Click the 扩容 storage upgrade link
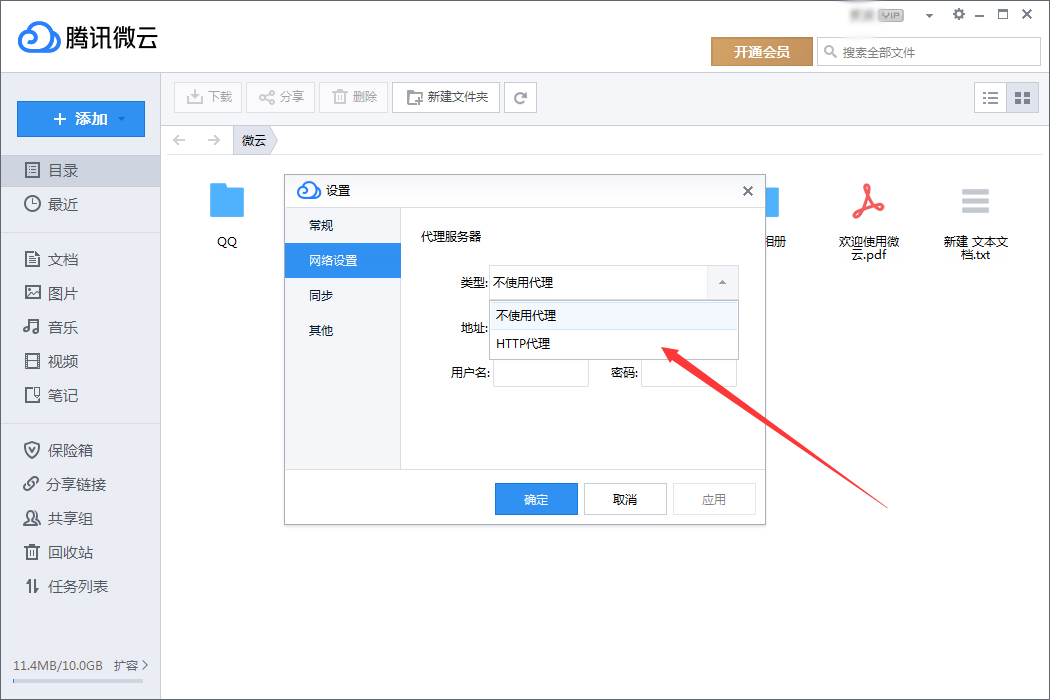 pyautogui.click(x=127, y=665)
